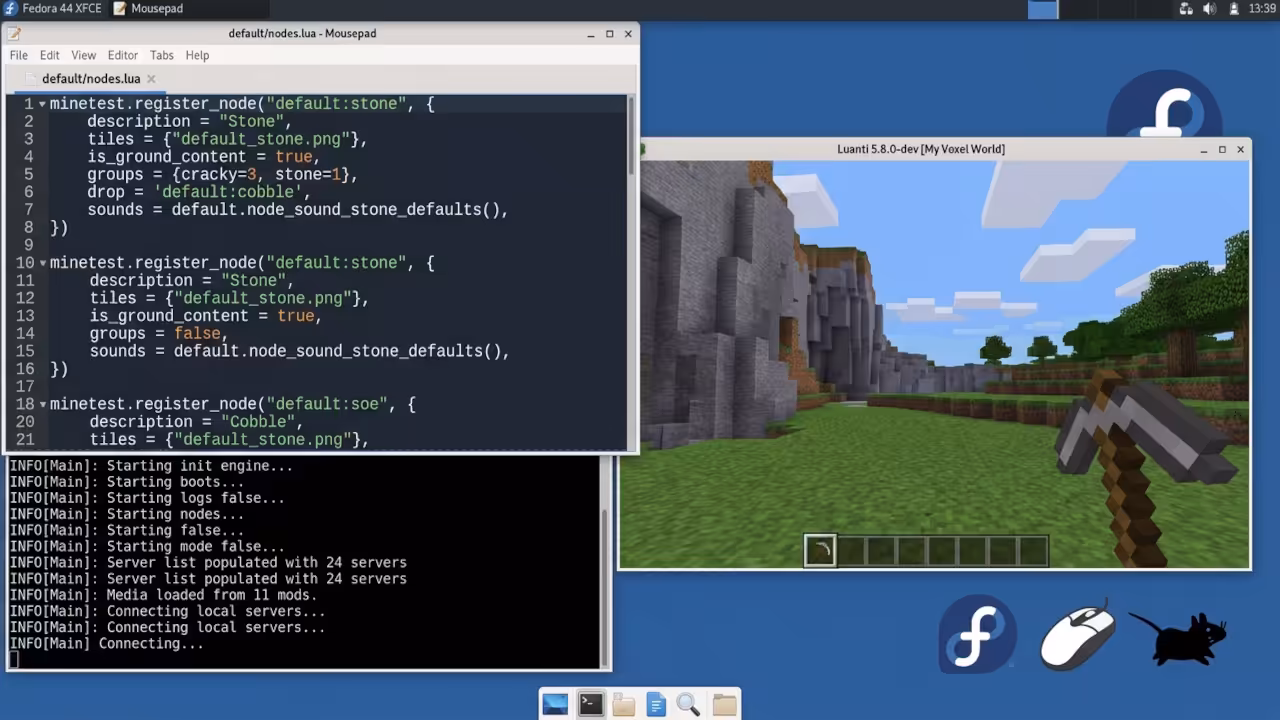Open the File menu in Mousepad
The image size is (1280, 720).
point(19,55)
